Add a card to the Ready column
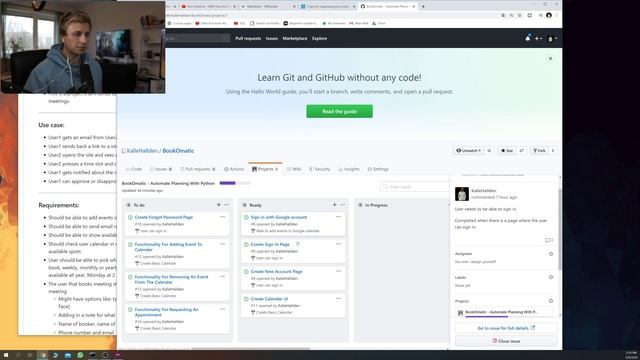640x360 pixels. pyautogui.click(x=334, y=205)
